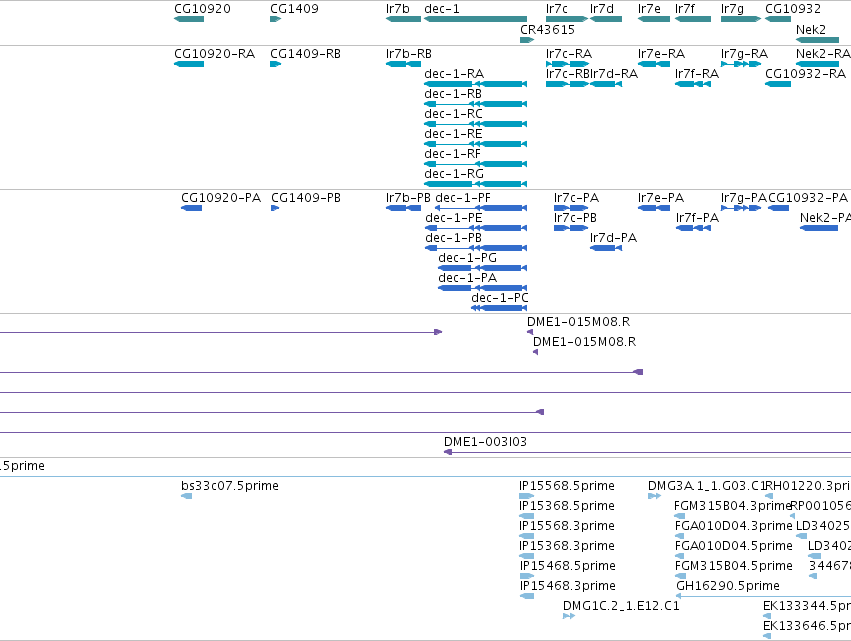Select the dec-1-PF protein label

tap(463, 198)
